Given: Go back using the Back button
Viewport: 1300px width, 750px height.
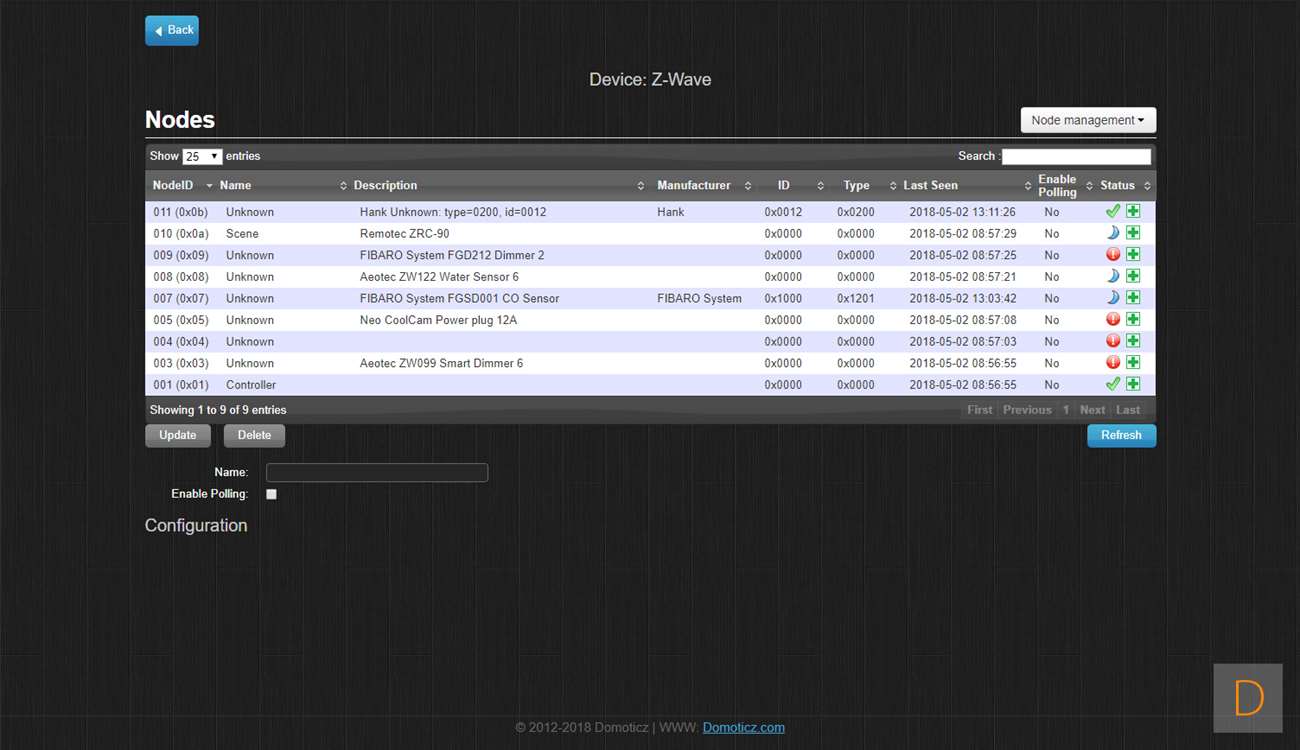Looking at the screenshot, I should 172,30.
